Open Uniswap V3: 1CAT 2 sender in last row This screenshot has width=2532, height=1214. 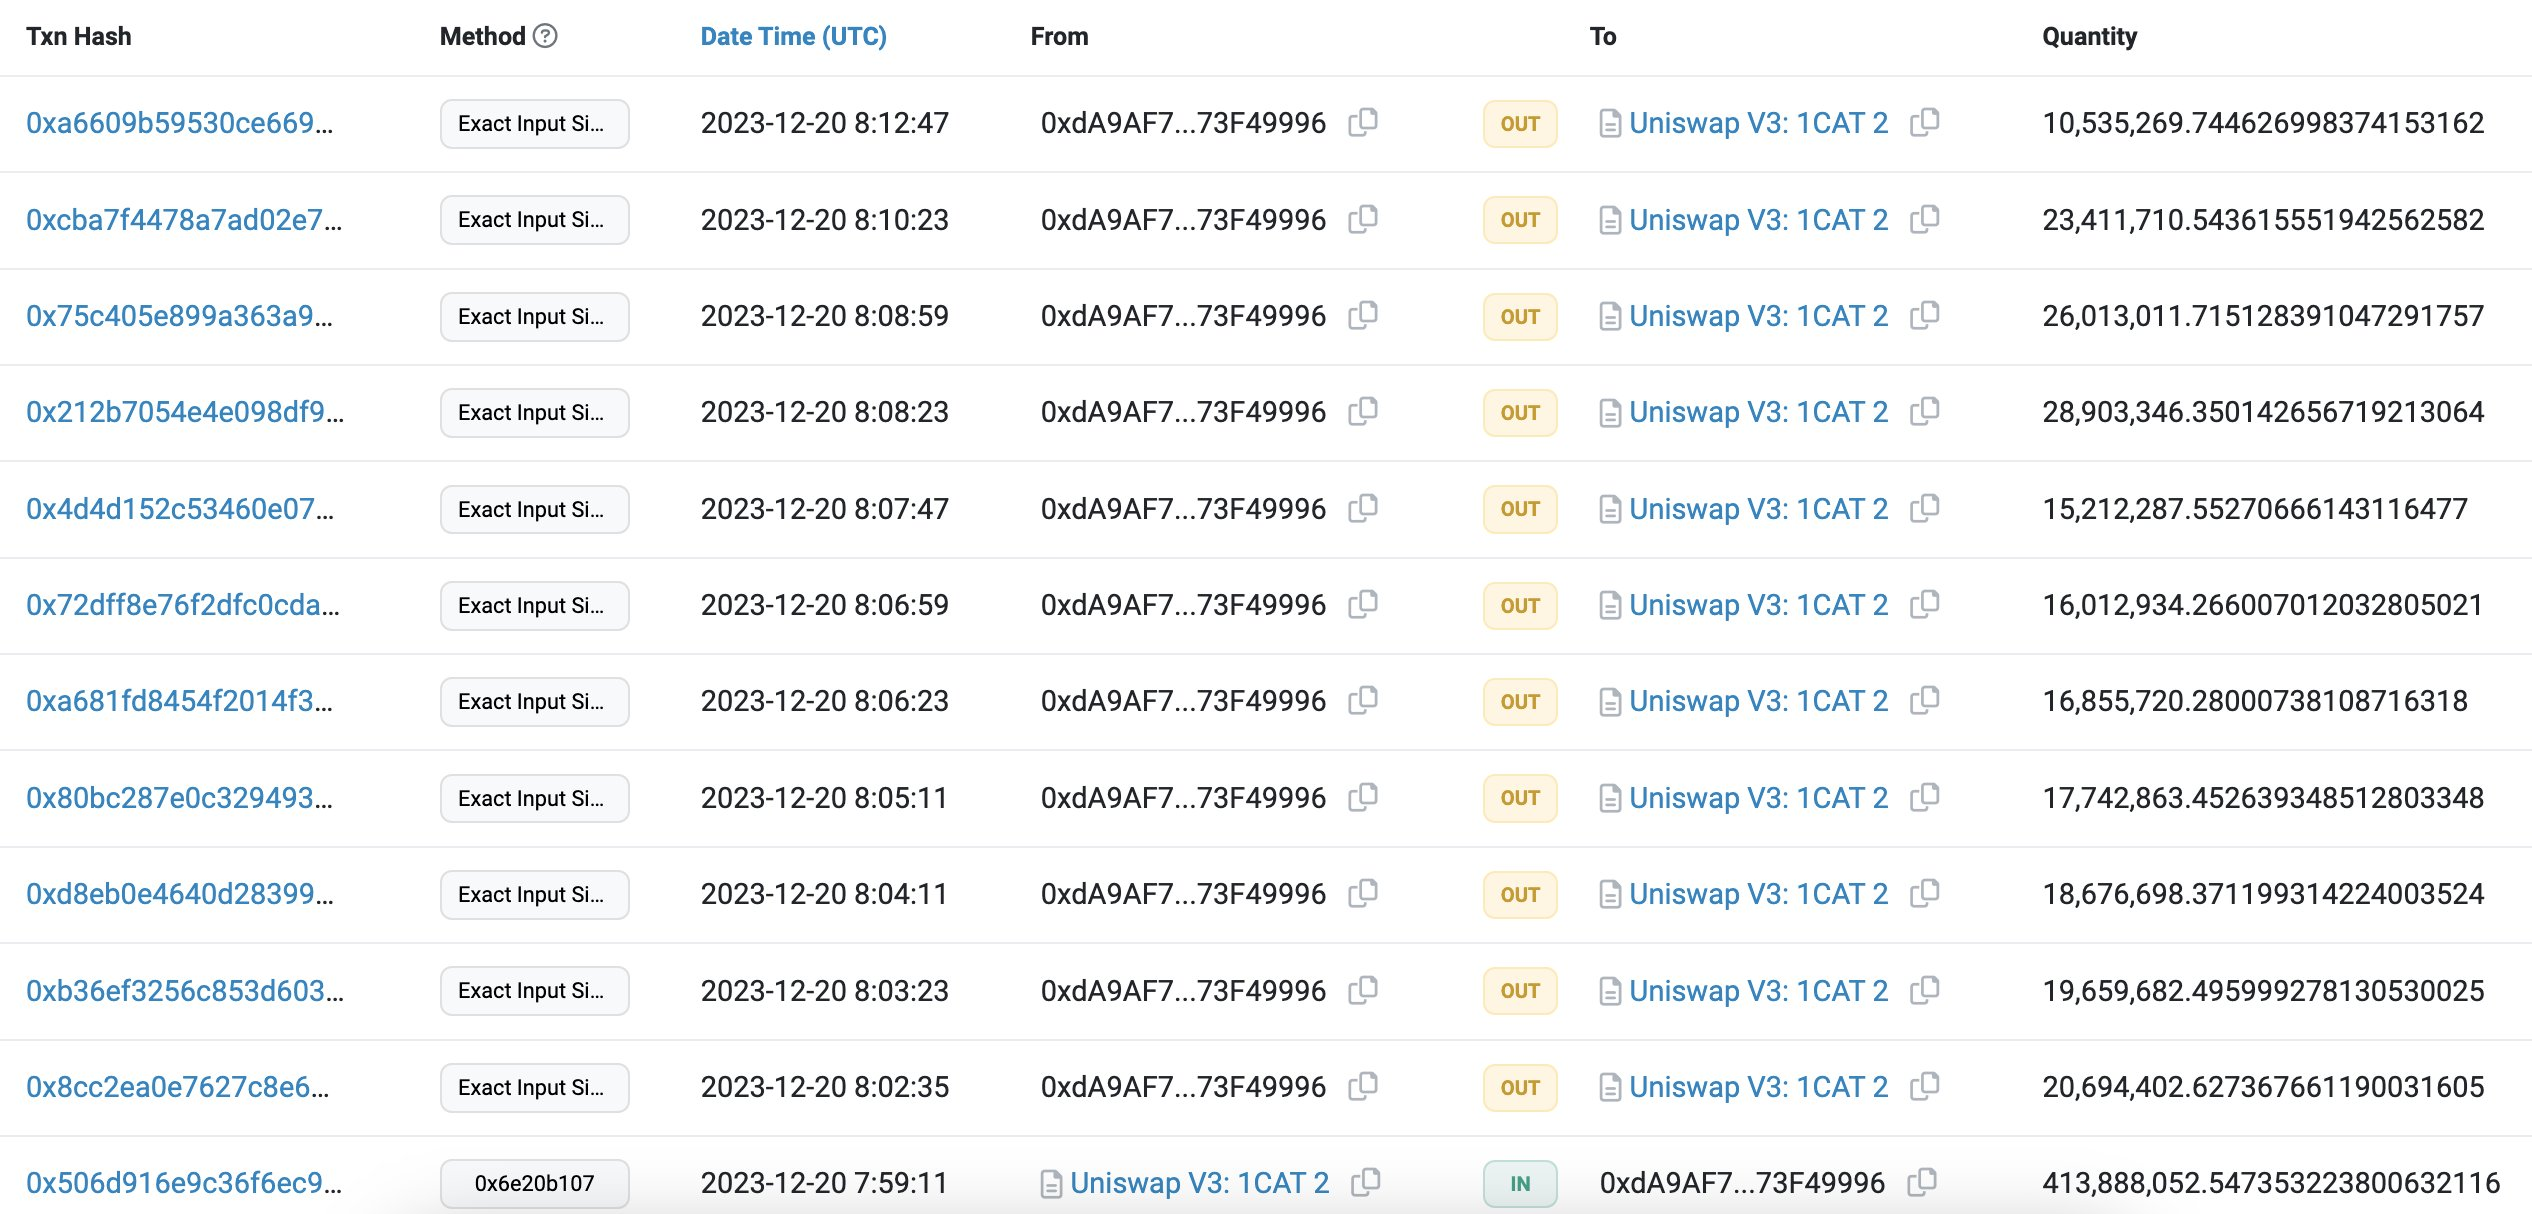[1199, 1183]
